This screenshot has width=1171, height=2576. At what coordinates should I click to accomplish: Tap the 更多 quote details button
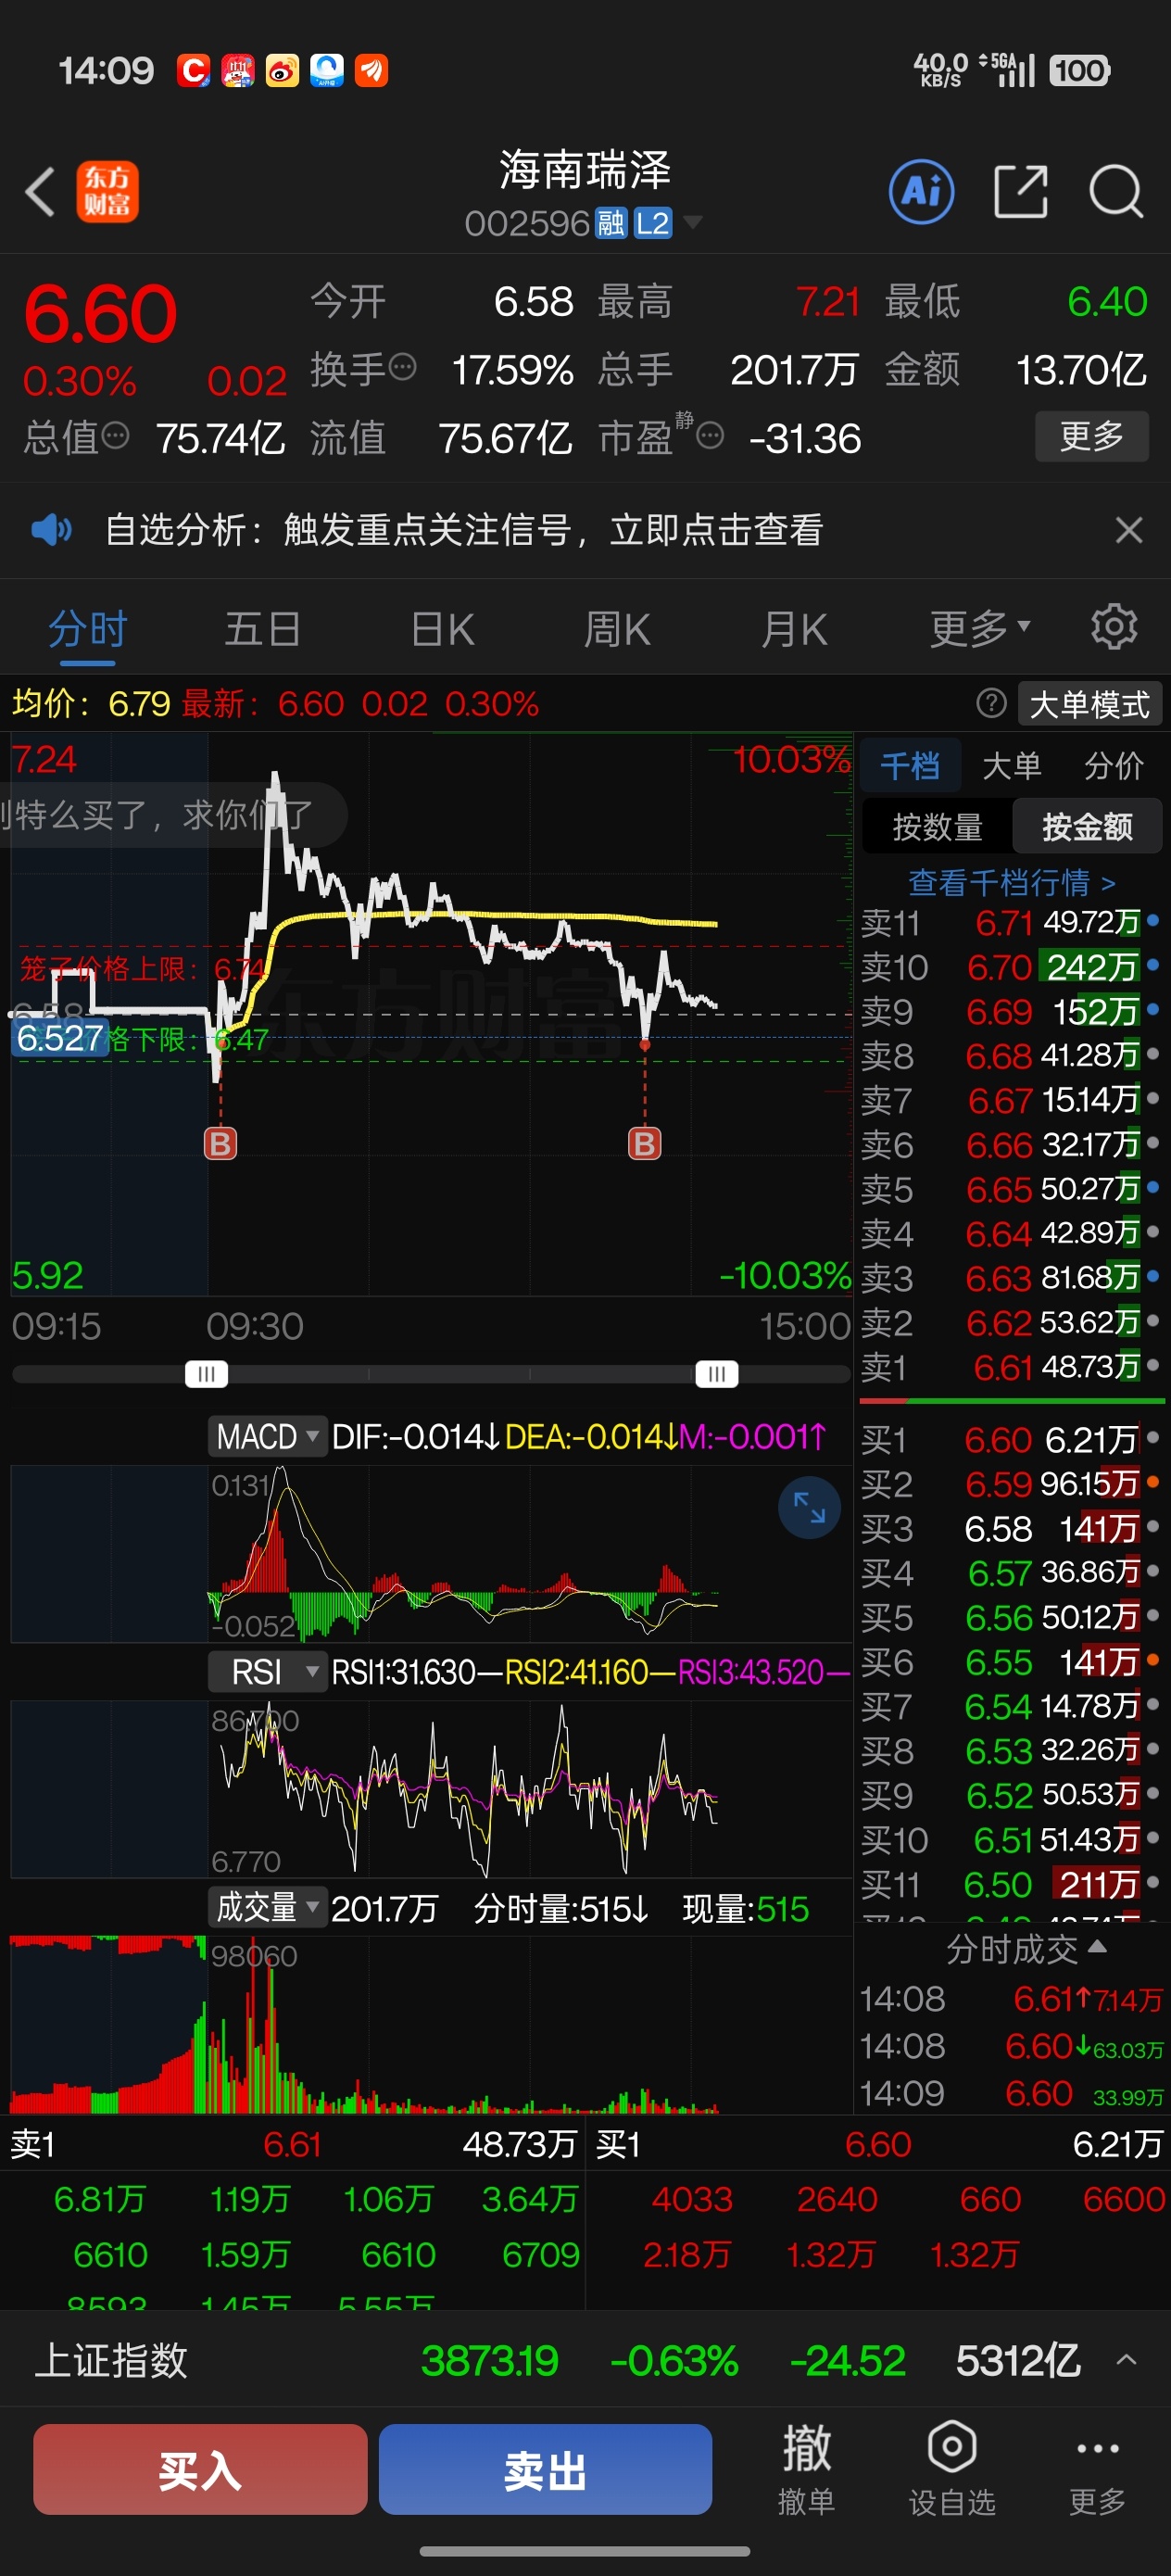tap(1091, 436)
